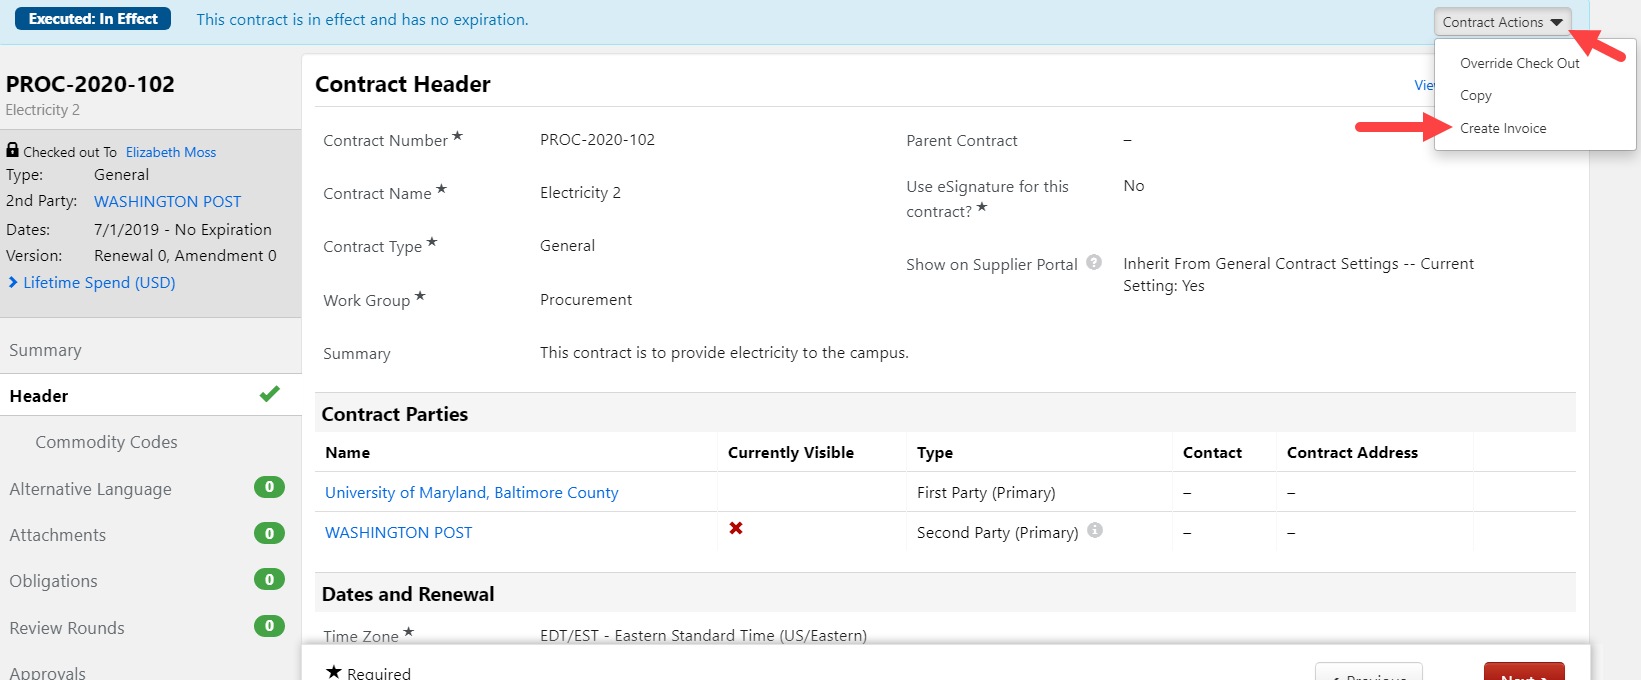Open Review Rounds sidebar section
Screen dimensions: 1641x680
(67, 628)
